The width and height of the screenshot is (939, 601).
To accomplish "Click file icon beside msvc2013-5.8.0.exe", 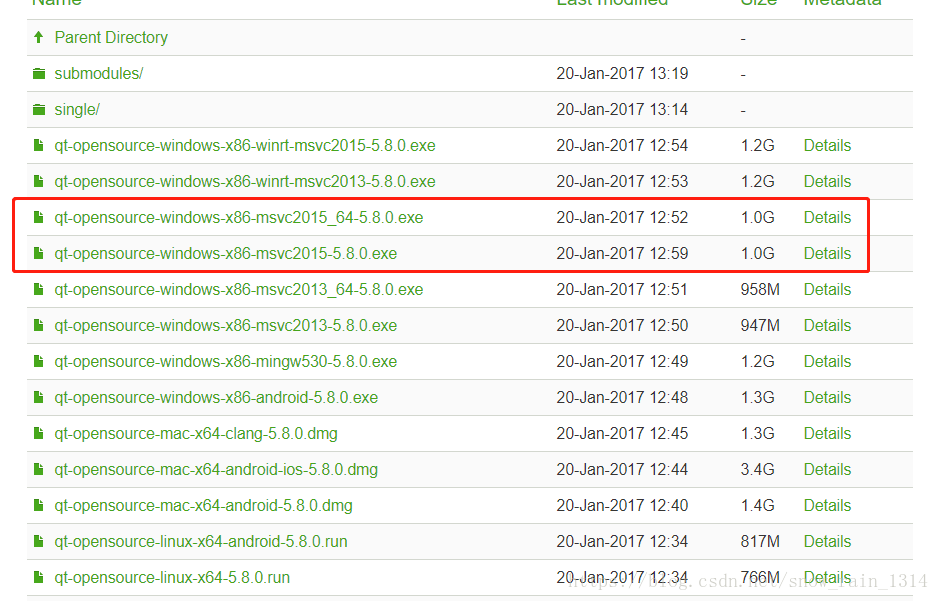I will 39,326.
